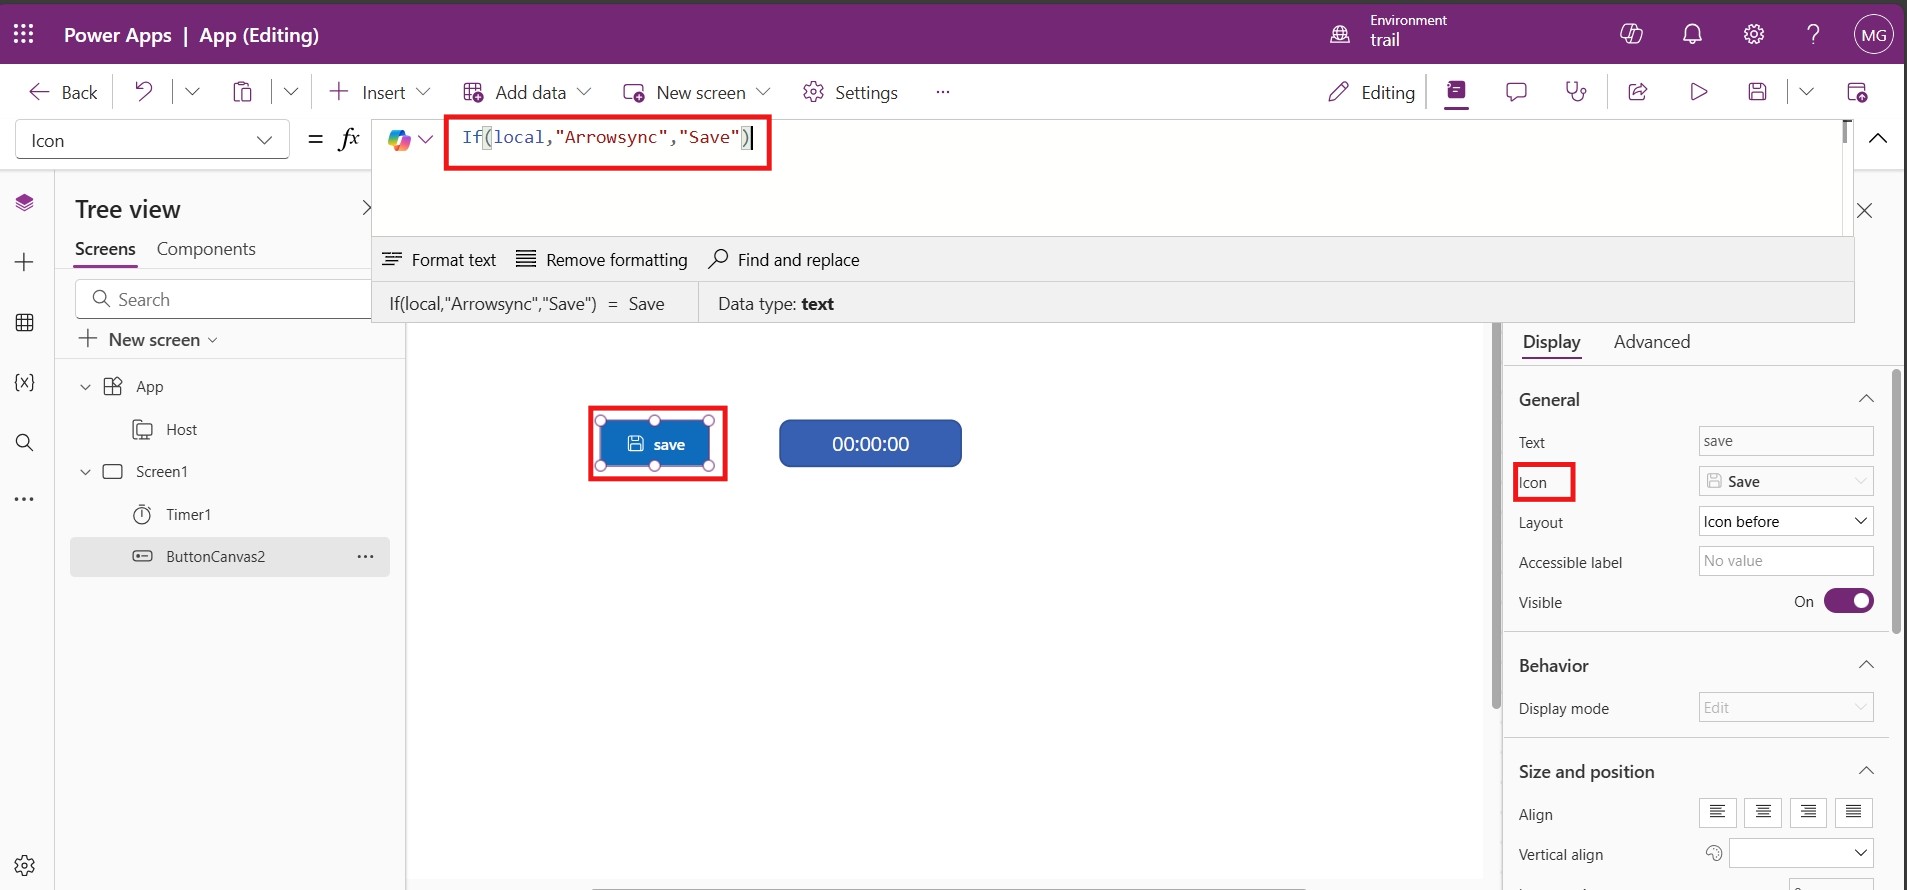Screen dimensions: 1907x890
Task: Open the App checker stethoscope icon
Action: (1576, 92)
